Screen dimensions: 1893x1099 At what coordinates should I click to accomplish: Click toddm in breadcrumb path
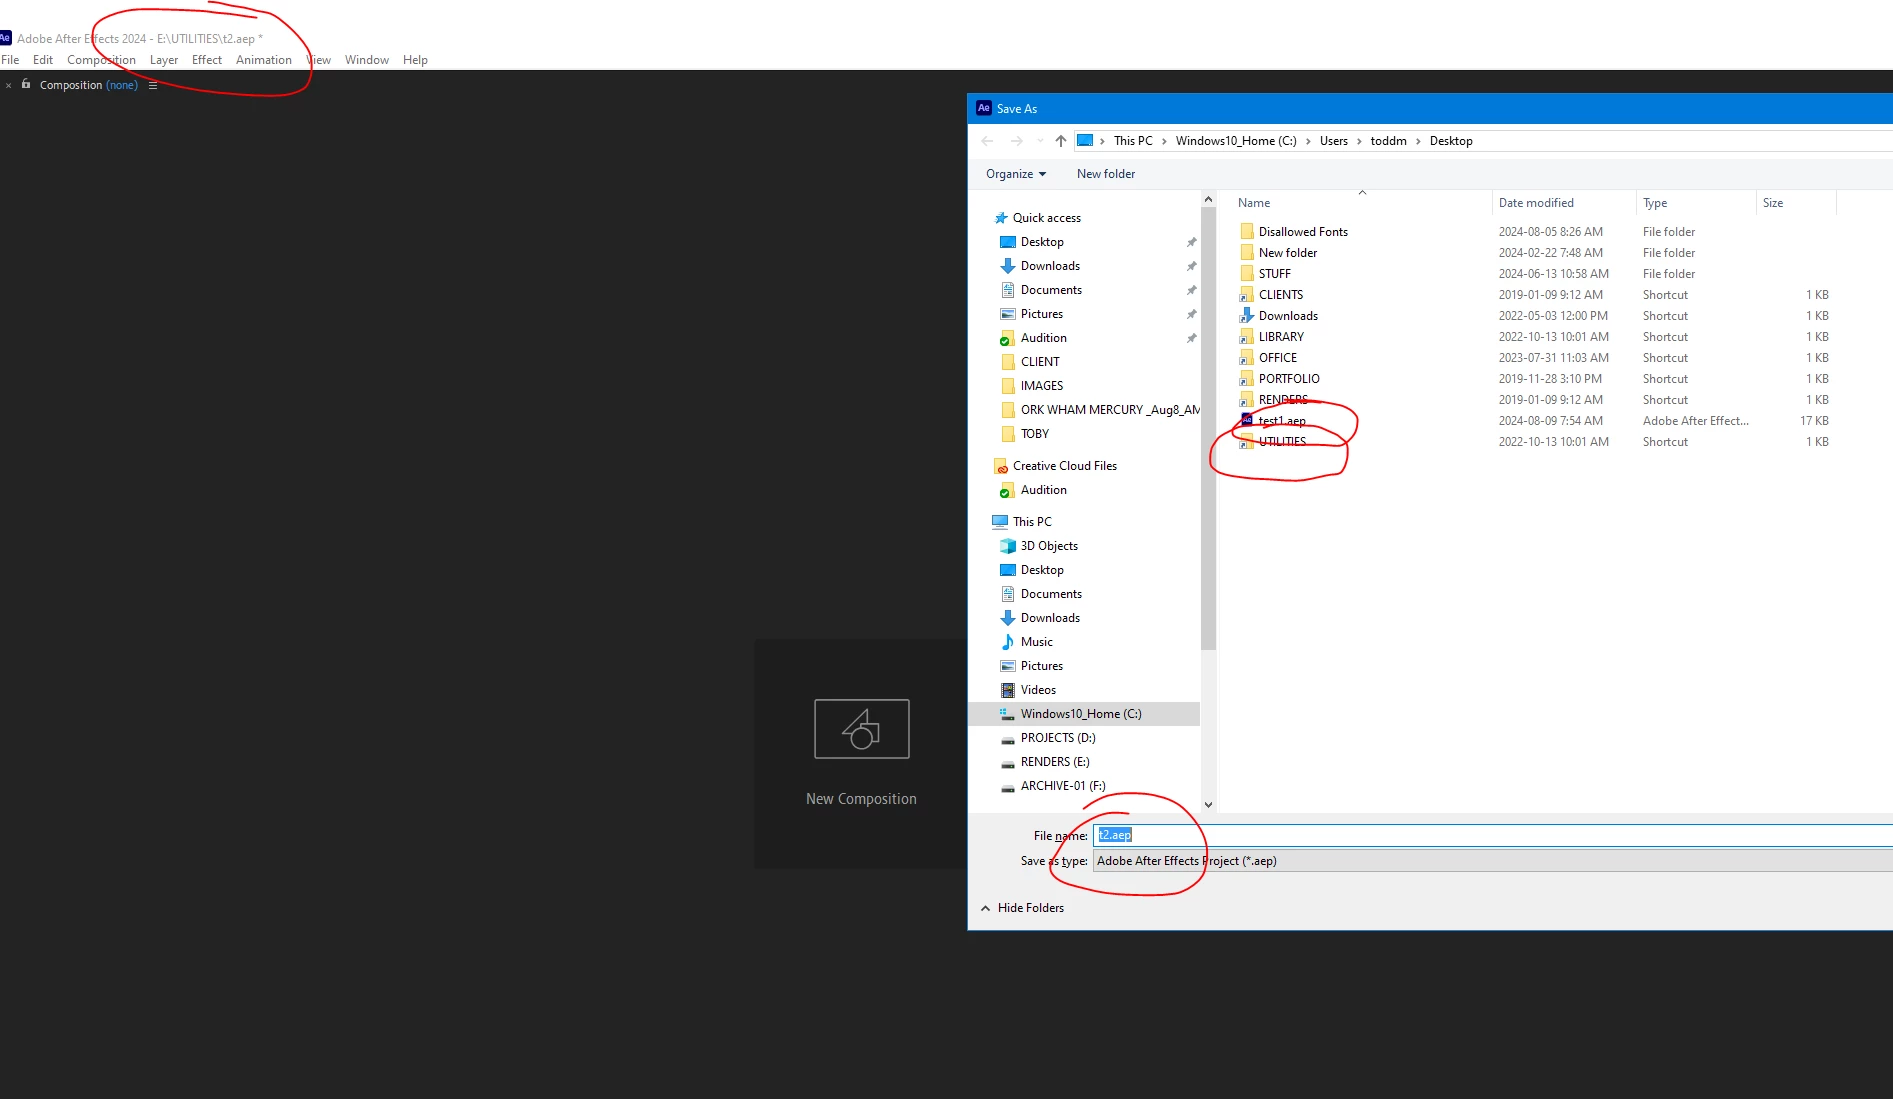click(x=1388, y=141)
